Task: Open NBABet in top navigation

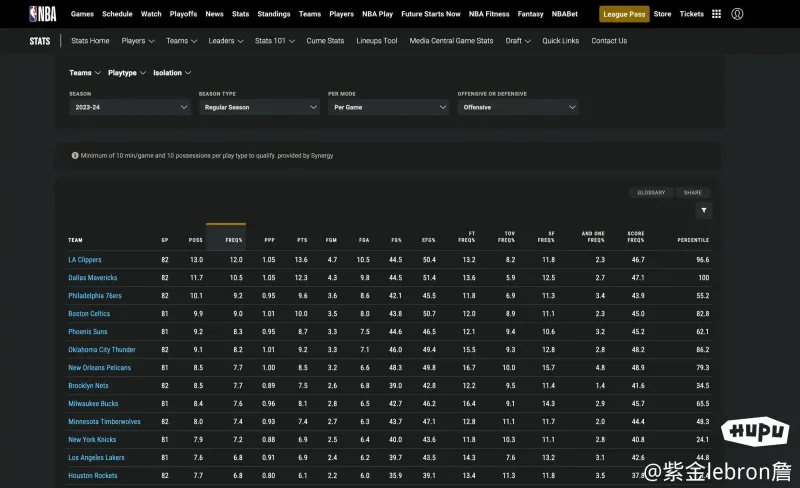Action: click(x=565, y=14)
